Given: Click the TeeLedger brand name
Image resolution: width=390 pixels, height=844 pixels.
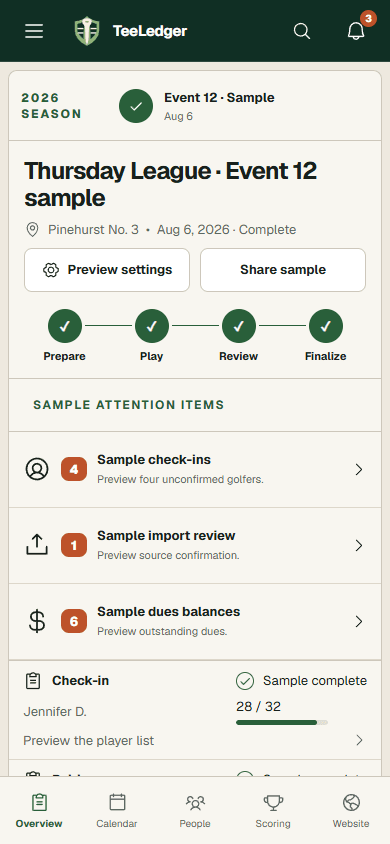Looking at the screenshot, I should (150, 31).
